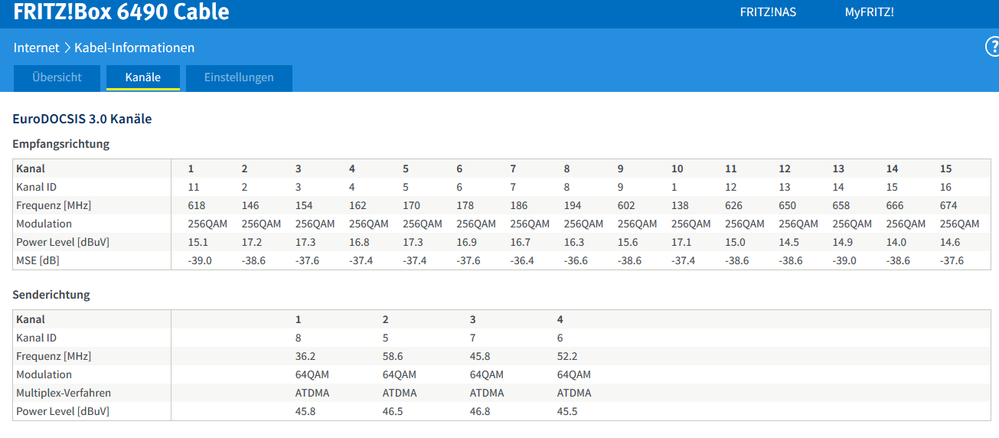Click downstream frequency value 674
The image size is (999, 438).
point(948,205)
